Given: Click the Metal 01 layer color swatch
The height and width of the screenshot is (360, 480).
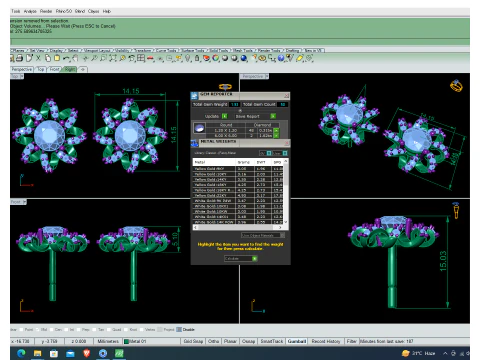Looking at the screenshot, I should pos(126,342).
